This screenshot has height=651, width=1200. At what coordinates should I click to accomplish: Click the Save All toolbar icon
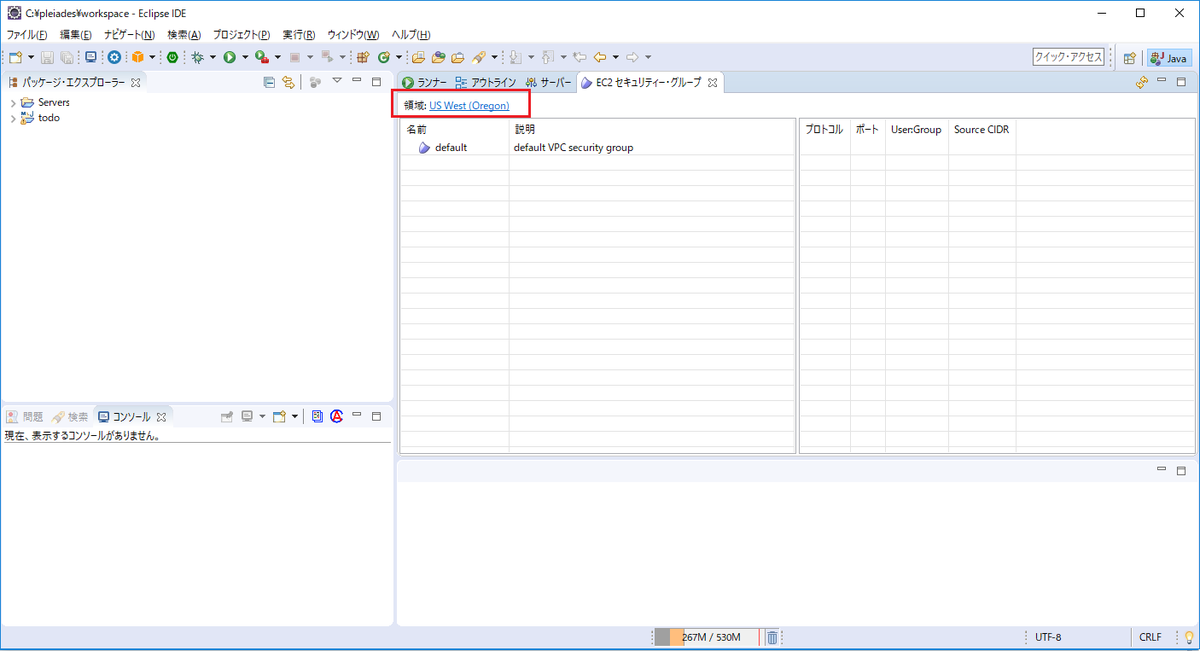[66, 57]
